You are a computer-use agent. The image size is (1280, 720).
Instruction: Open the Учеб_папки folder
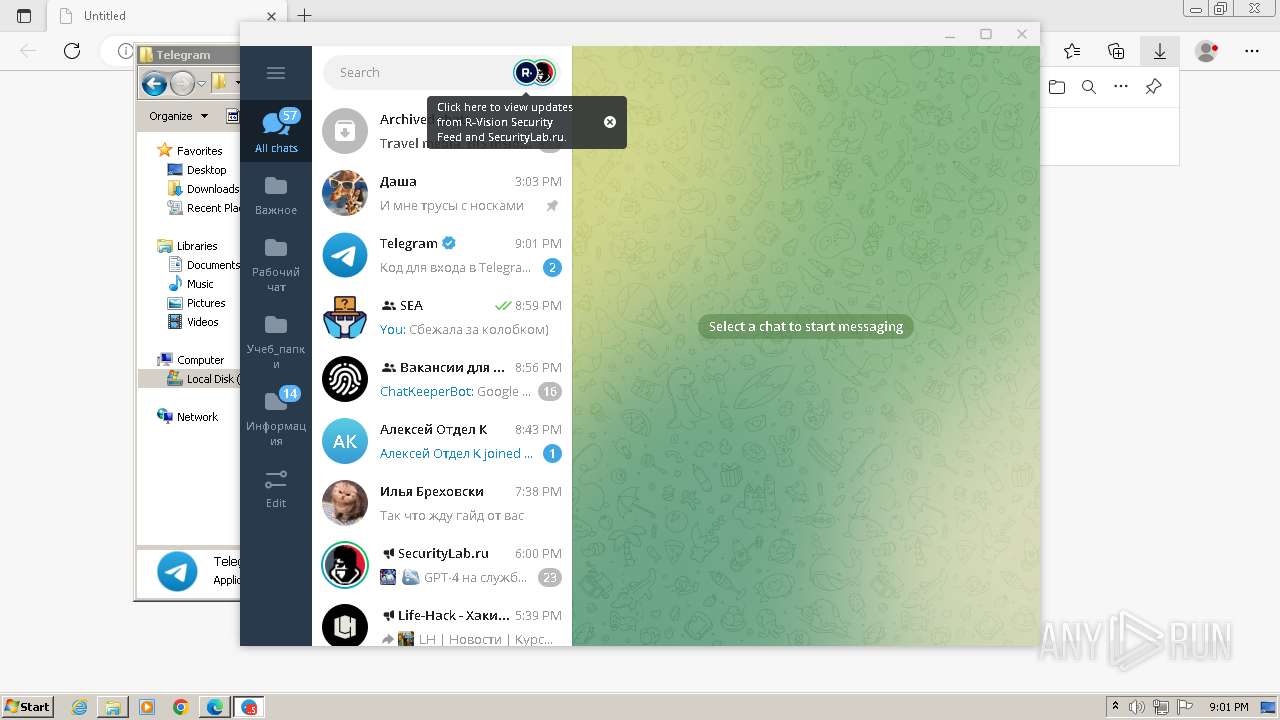point(276,341)
